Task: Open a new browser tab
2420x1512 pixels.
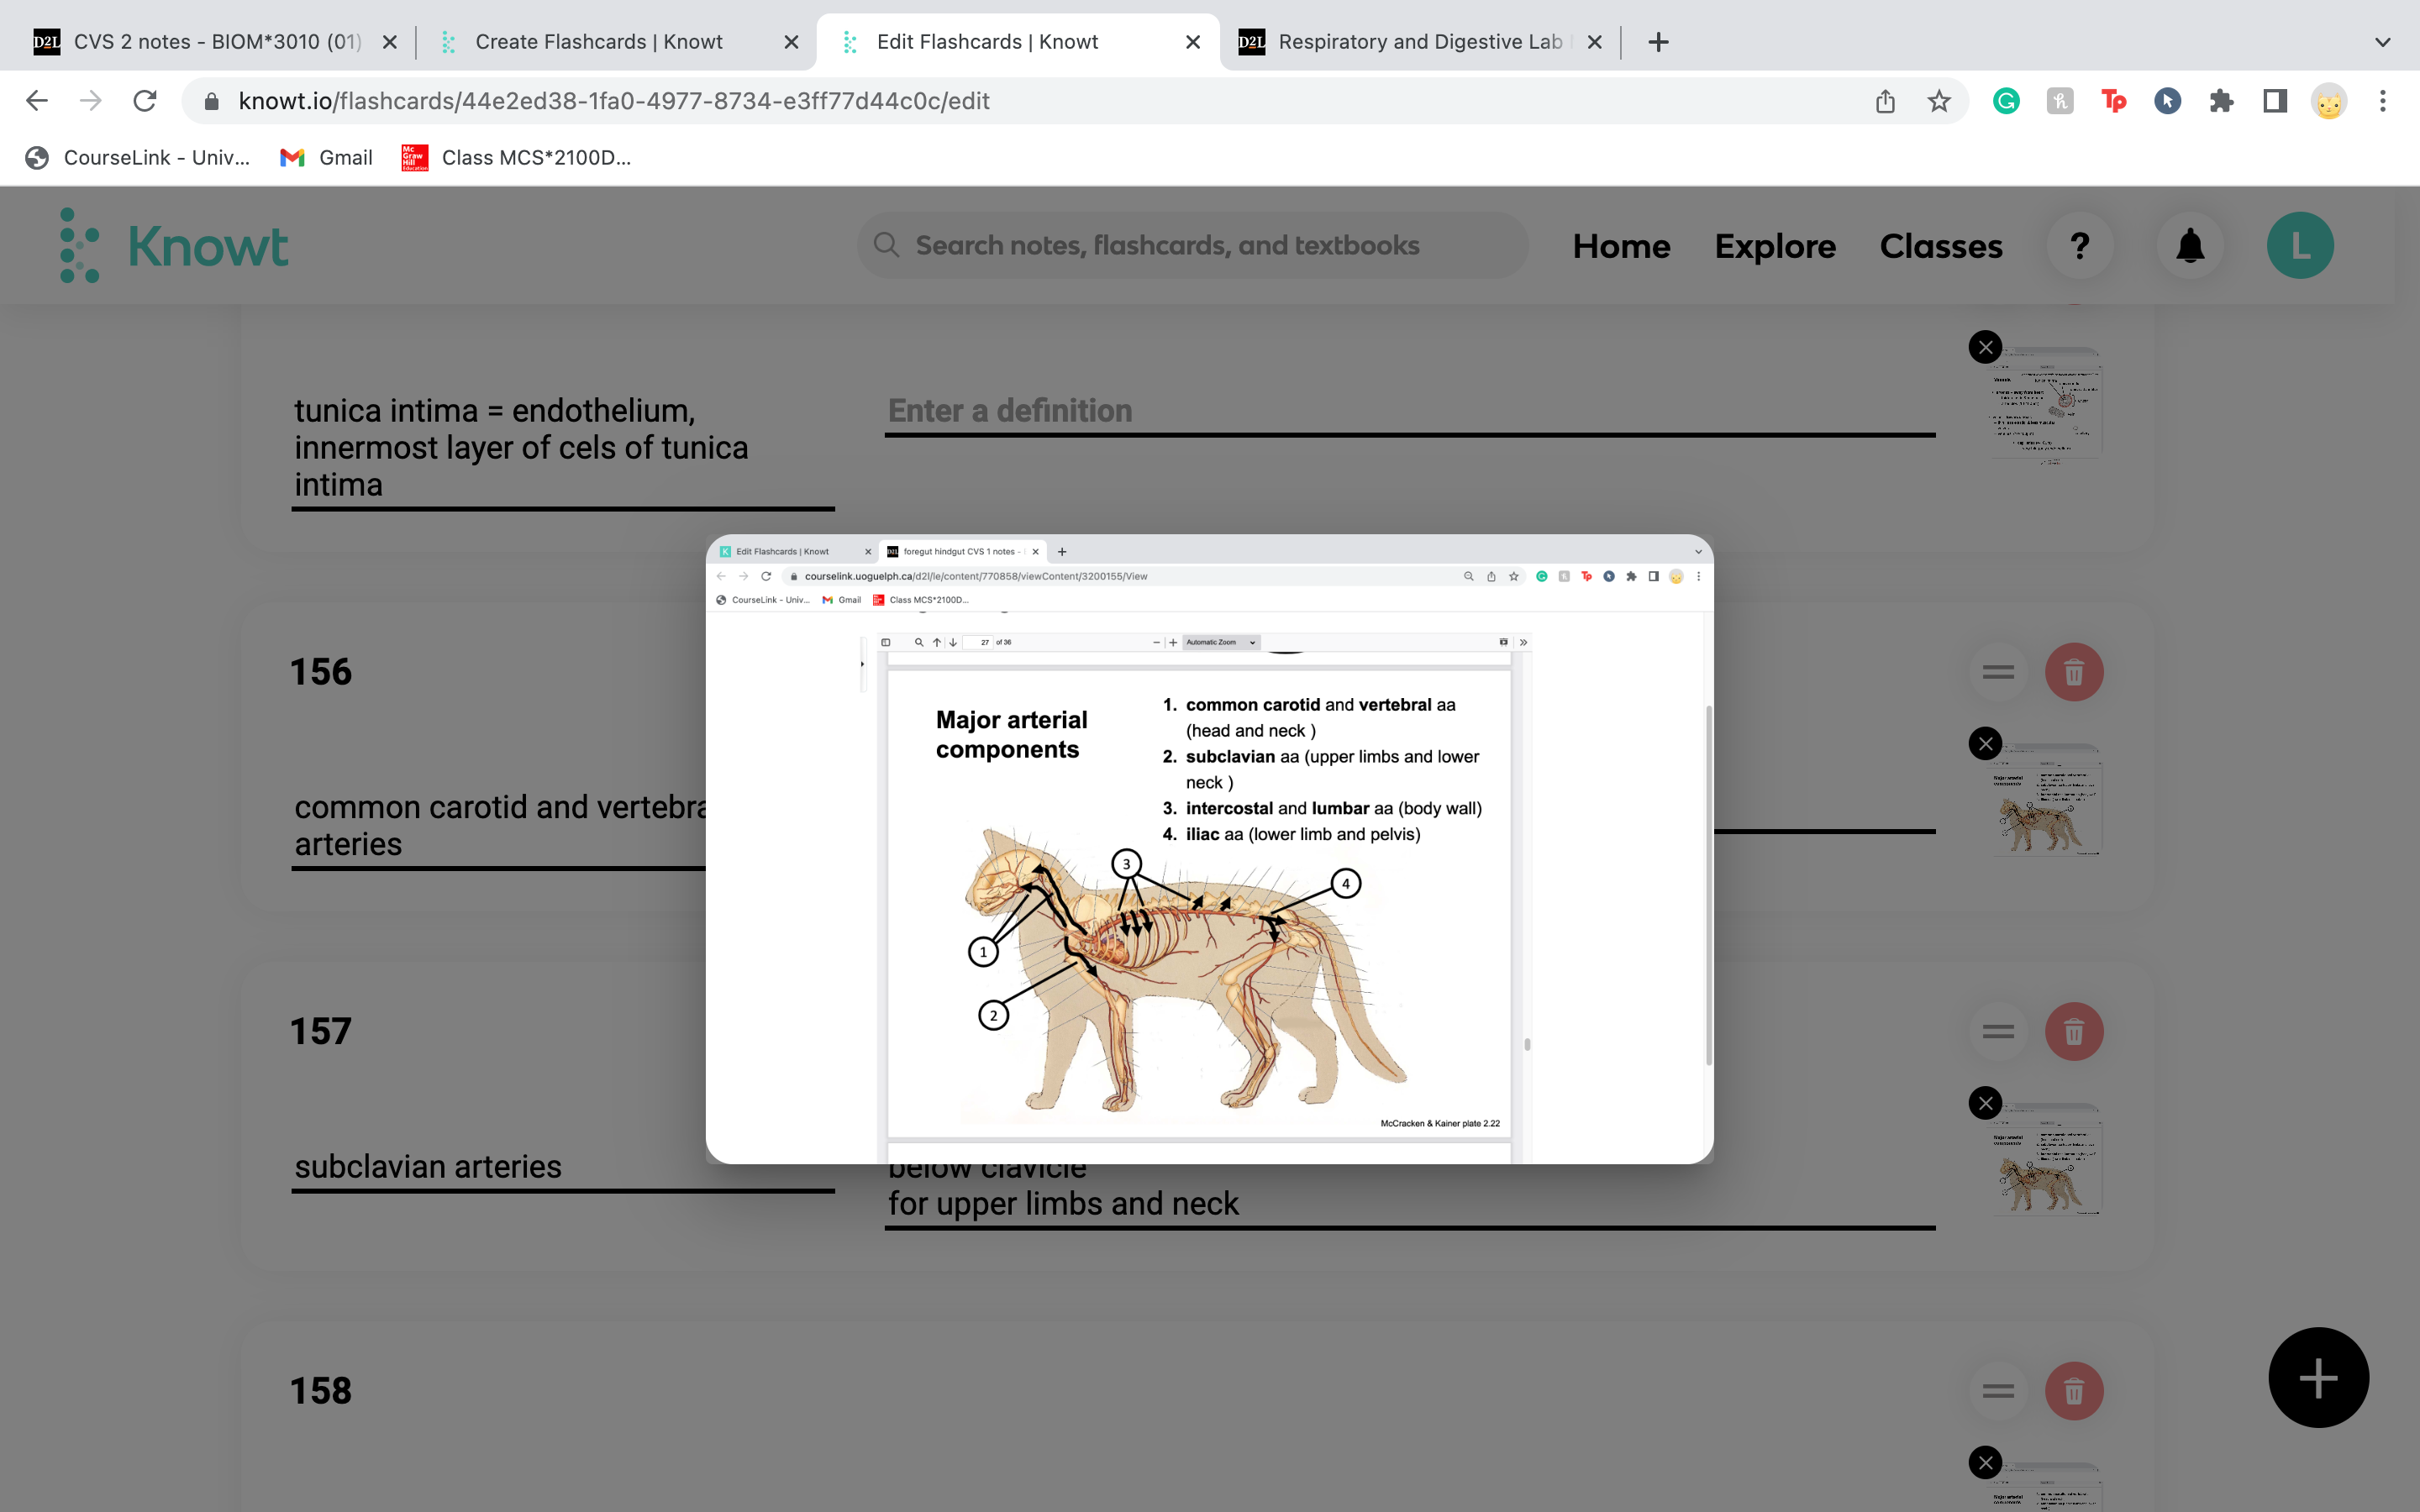Action: 1658,42
